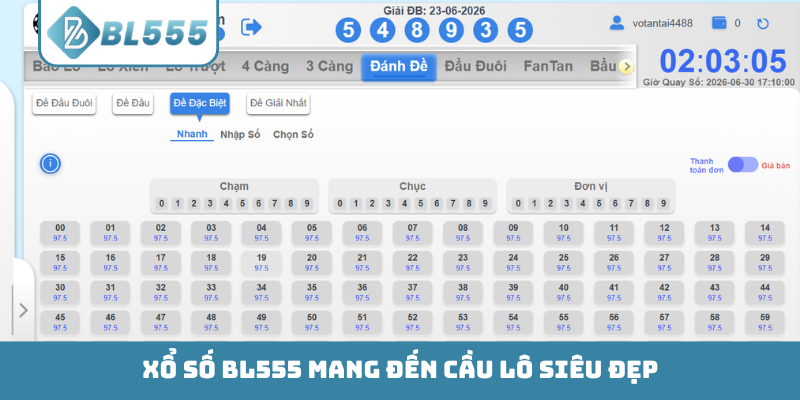Select the Đề Đặc Biệt button
Viewport: 800px width, 400px height.
(199, 104)
